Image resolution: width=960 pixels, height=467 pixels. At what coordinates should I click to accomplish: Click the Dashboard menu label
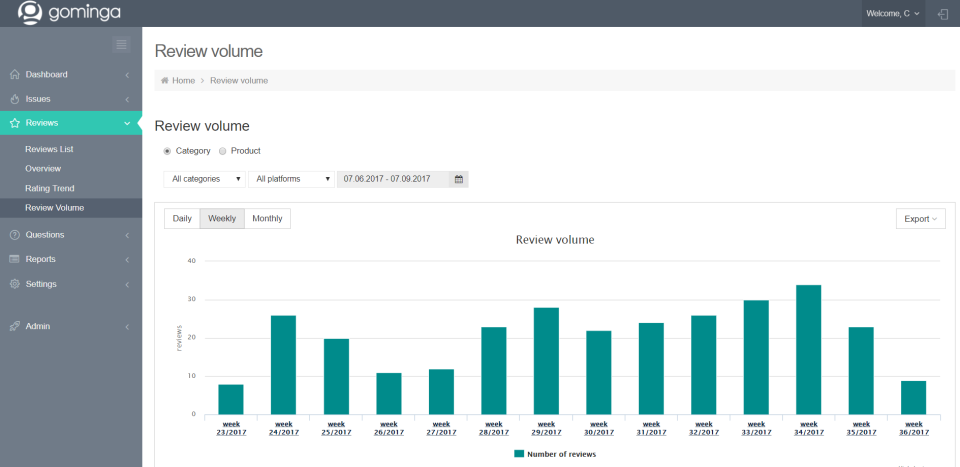47,75
